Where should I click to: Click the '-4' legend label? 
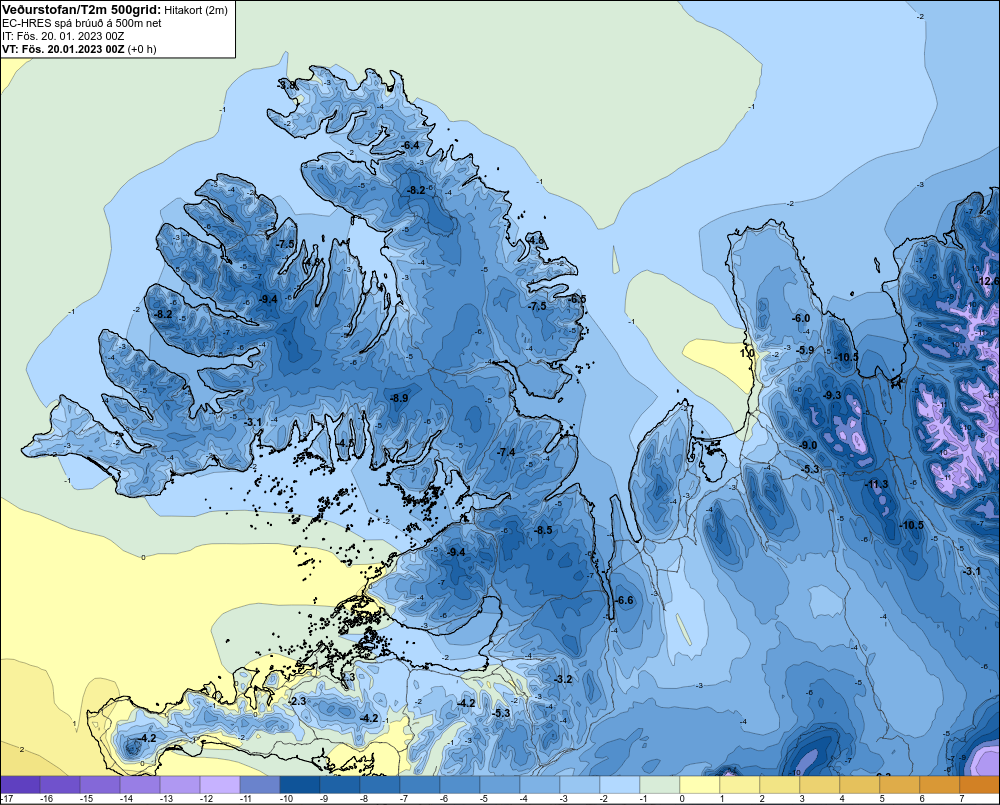tap(524, 799)
